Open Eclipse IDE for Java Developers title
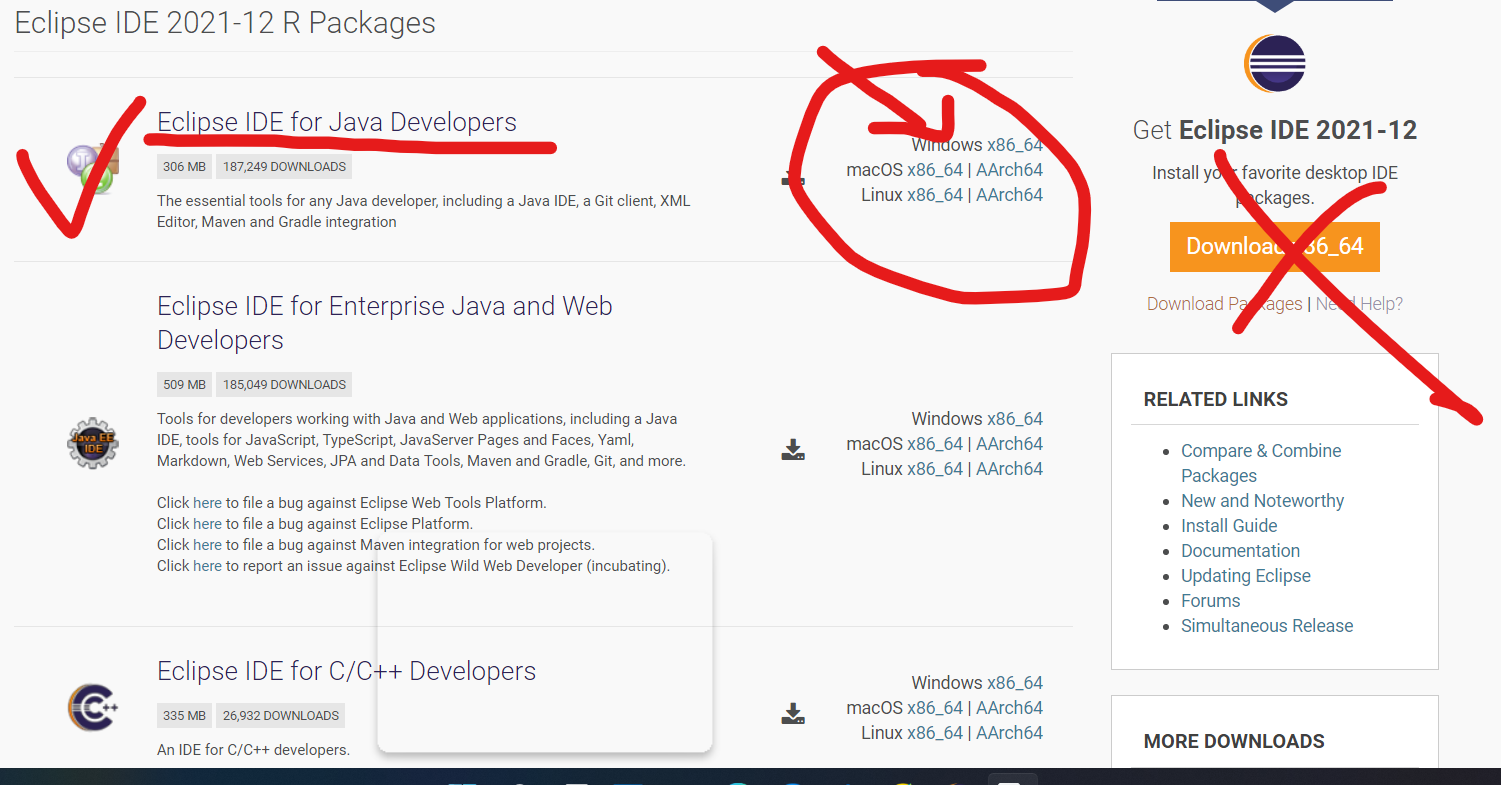Viewport: 1501px width, 785px height. pos(337,122)
